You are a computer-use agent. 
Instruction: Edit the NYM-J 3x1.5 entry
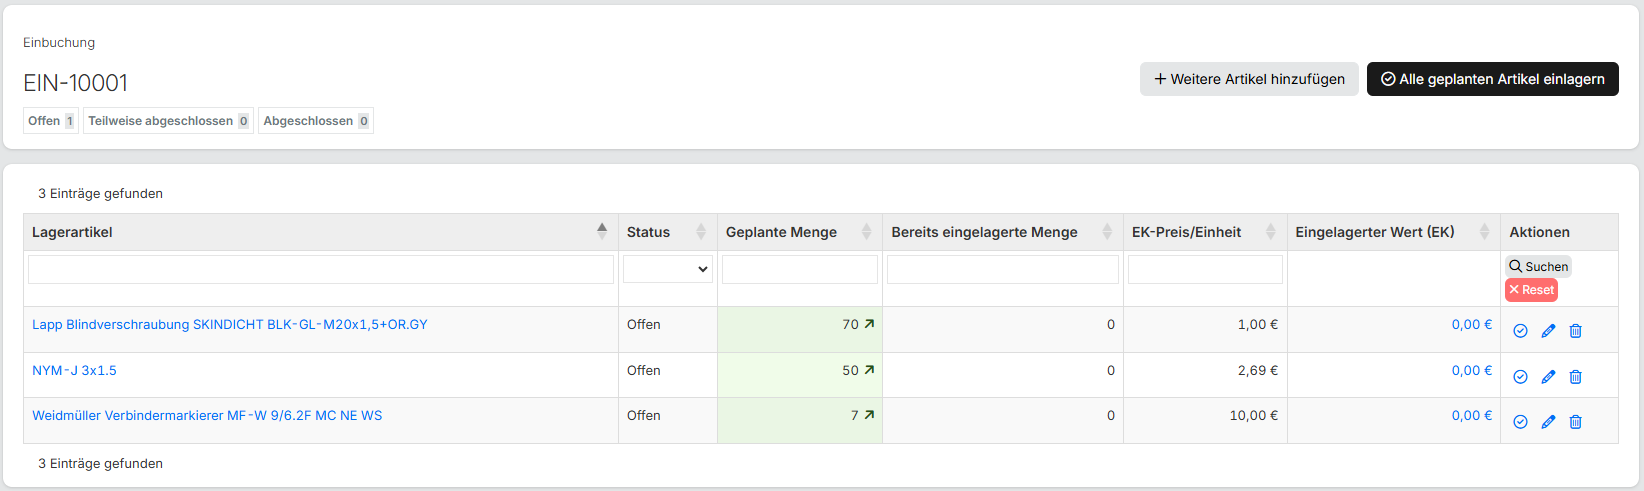point(1548,377)
